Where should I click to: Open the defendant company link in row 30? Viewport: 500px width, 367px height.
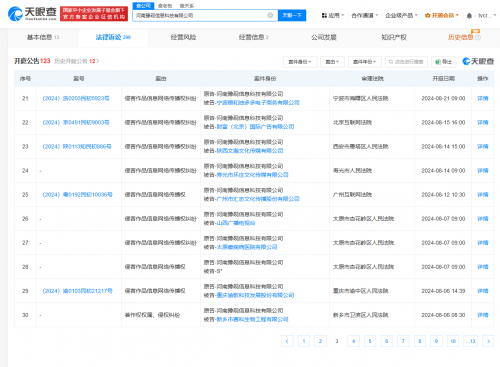tap(252, 319)
